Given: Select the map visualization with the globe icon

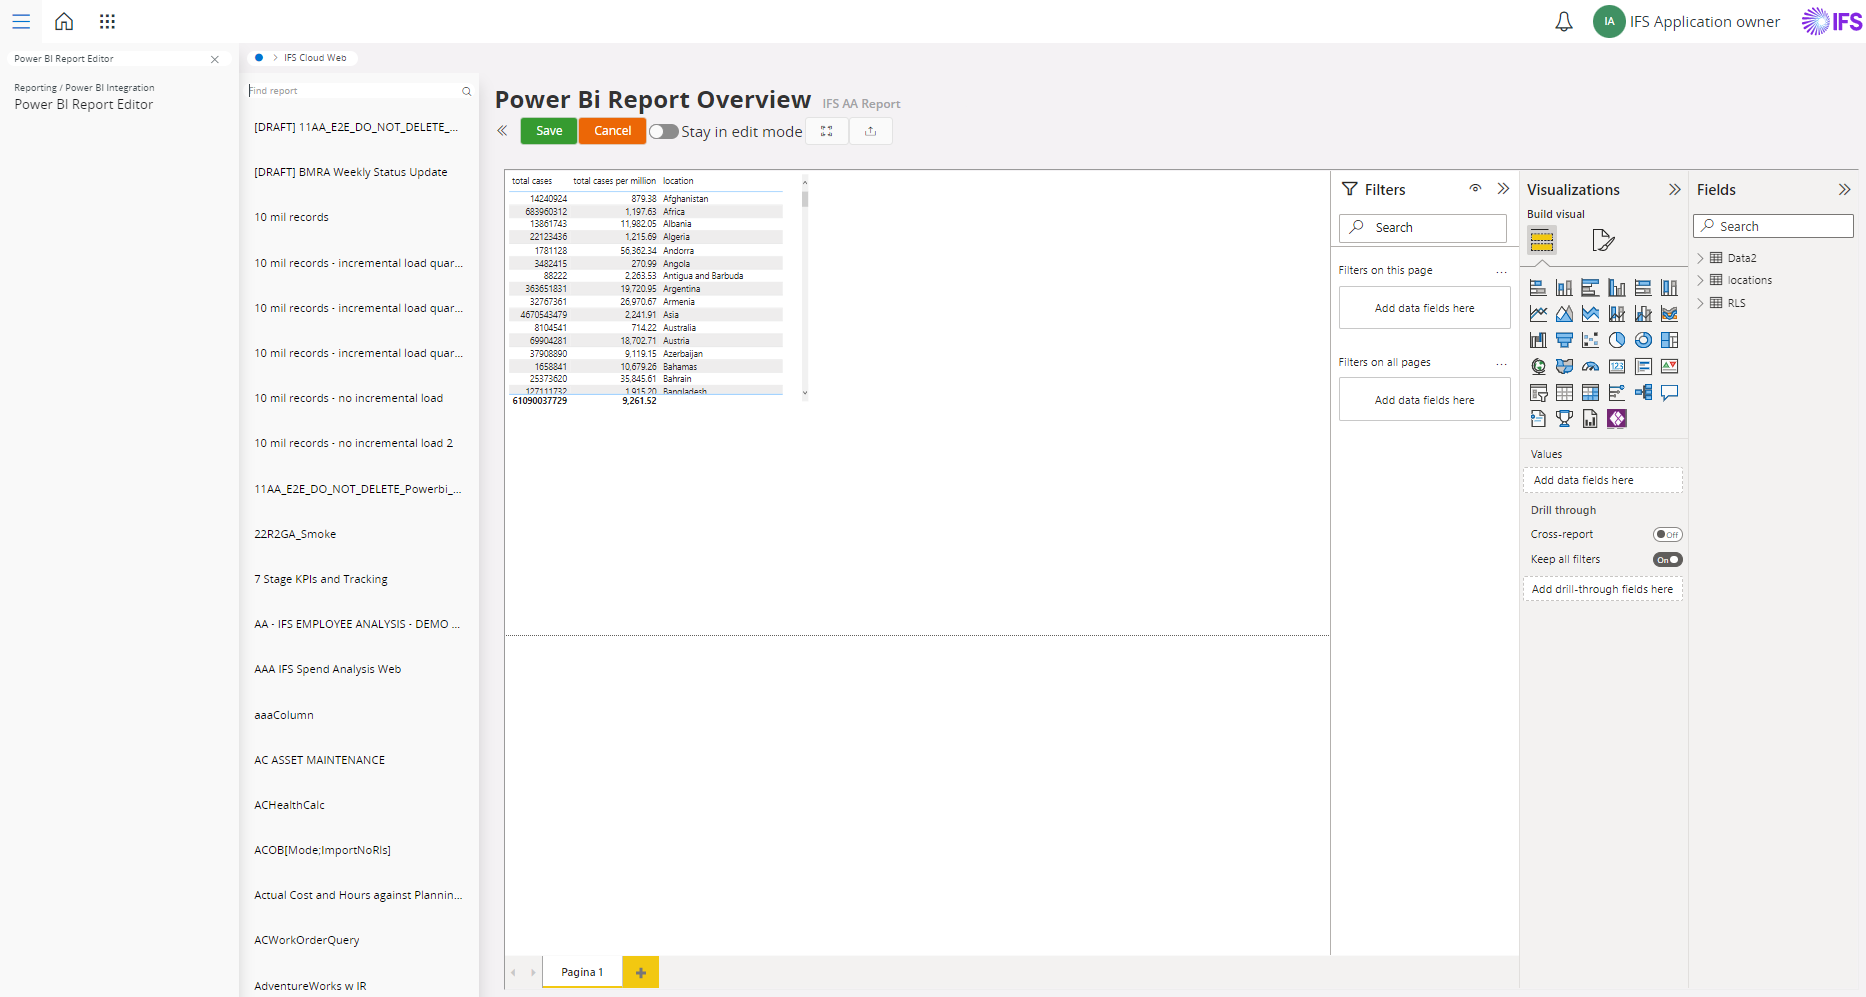Looking at the screenshot, I should (1537, 366).
